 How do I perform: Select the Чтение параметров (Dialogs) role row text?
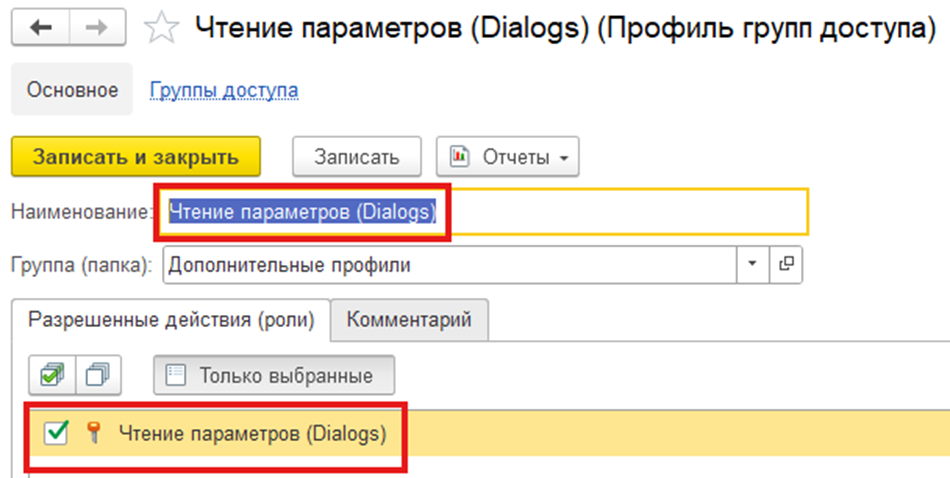[x=252, y=433]
